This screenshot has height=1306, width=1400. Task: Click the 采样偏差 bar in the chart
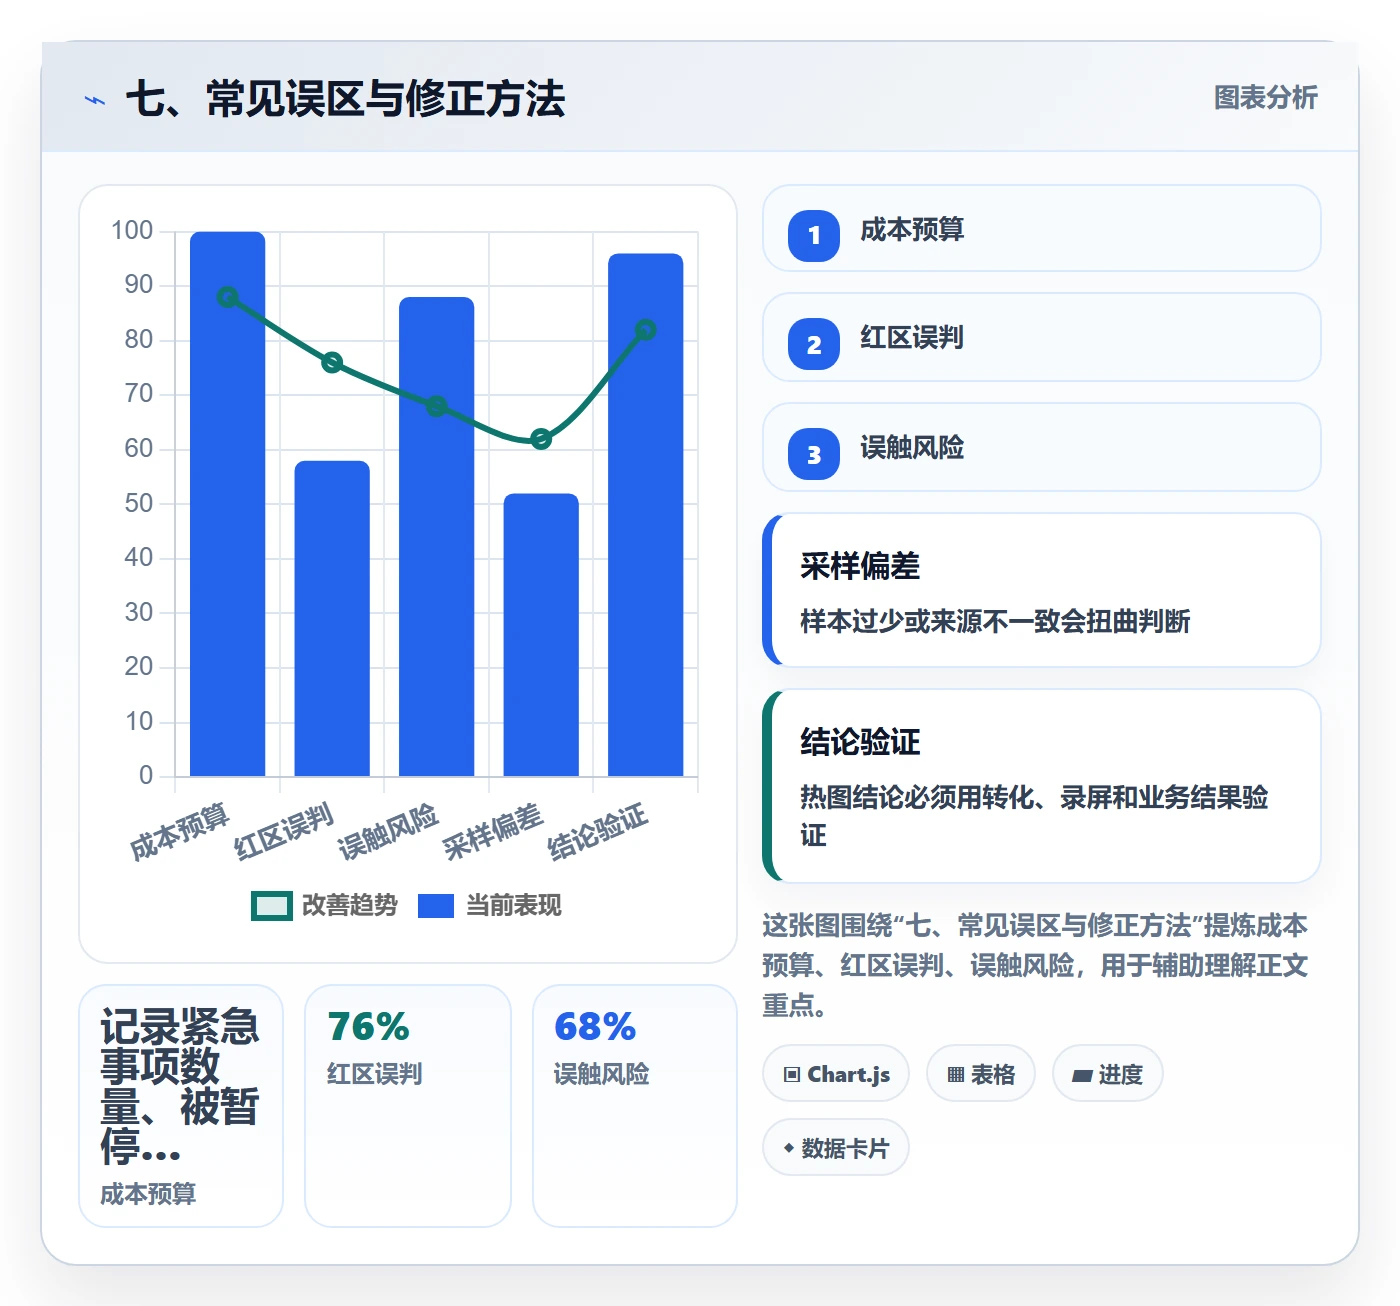pyautogui.click(x=541, y=634)
